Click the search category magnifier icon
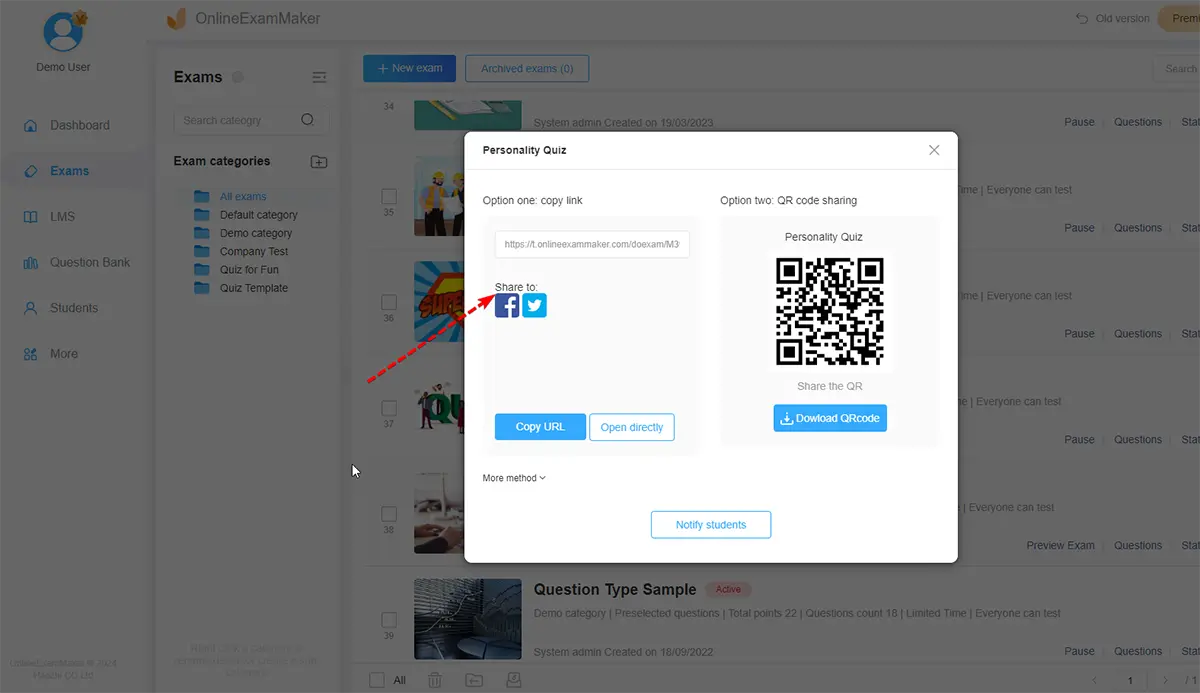Viewport: 1200px width, 693px height. click(308, 120)
